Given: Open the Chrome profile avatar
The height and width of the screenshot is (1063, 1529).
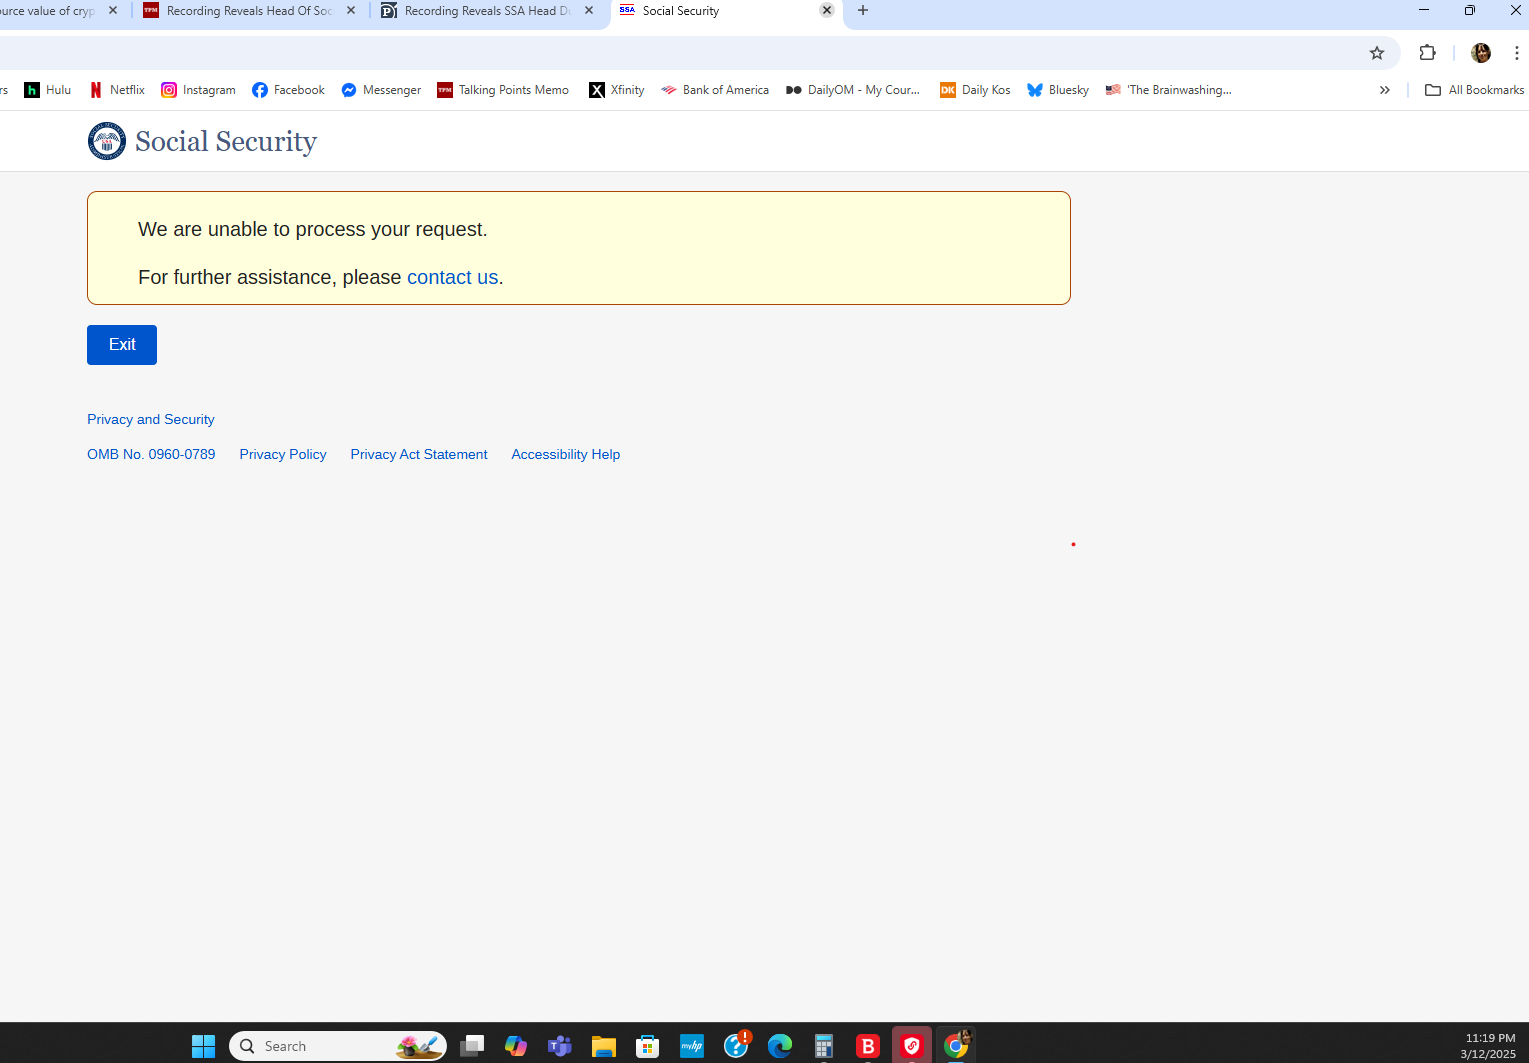Looking at the screenshot, I should 1480,53.
